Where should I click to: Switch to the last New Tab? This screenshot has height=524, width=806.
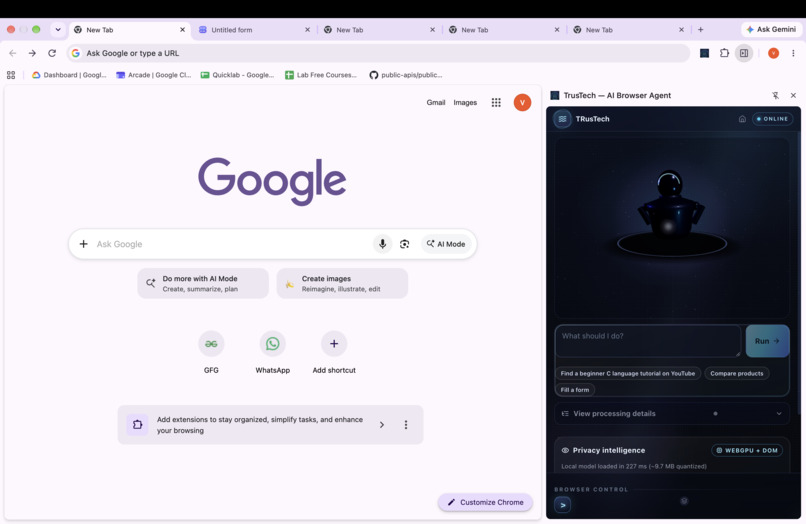point(627,30)
